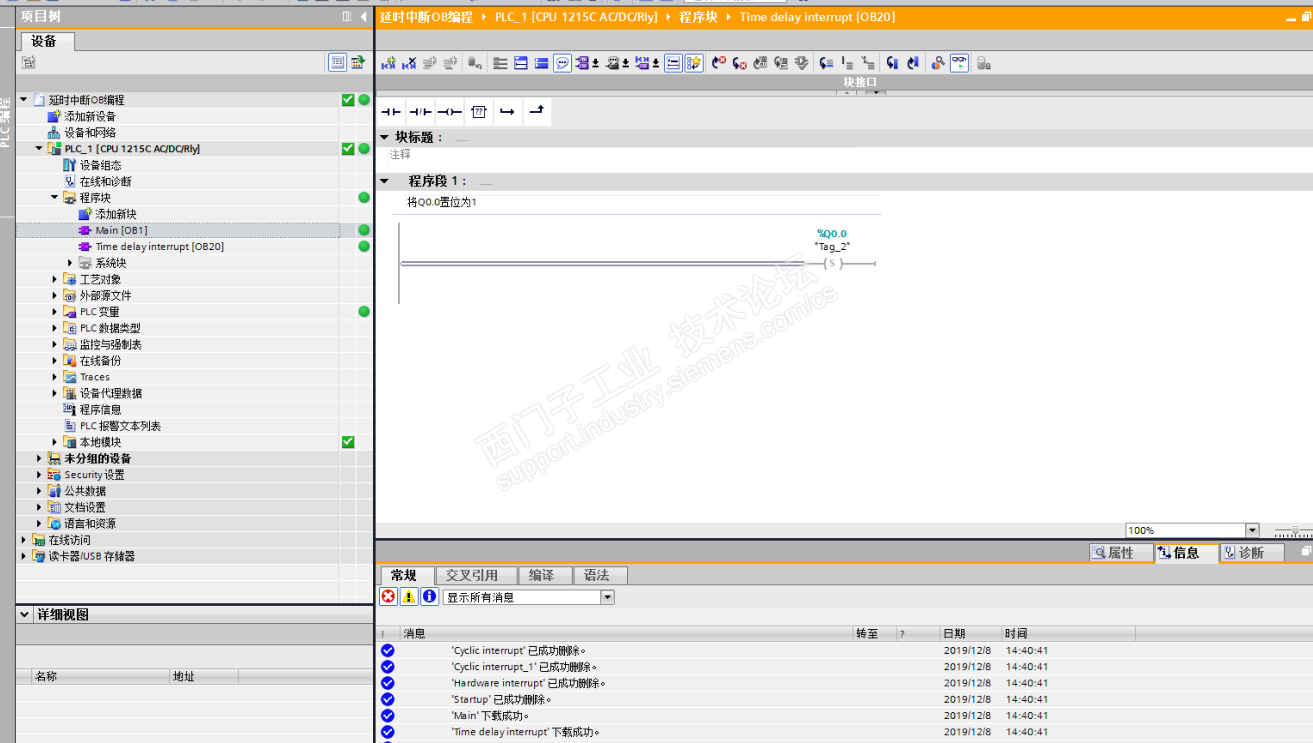Toggle the warnings filter yellow icon
Viewport: 1313px width, 743px height.
pyautogui.click(x=409, y=597)
